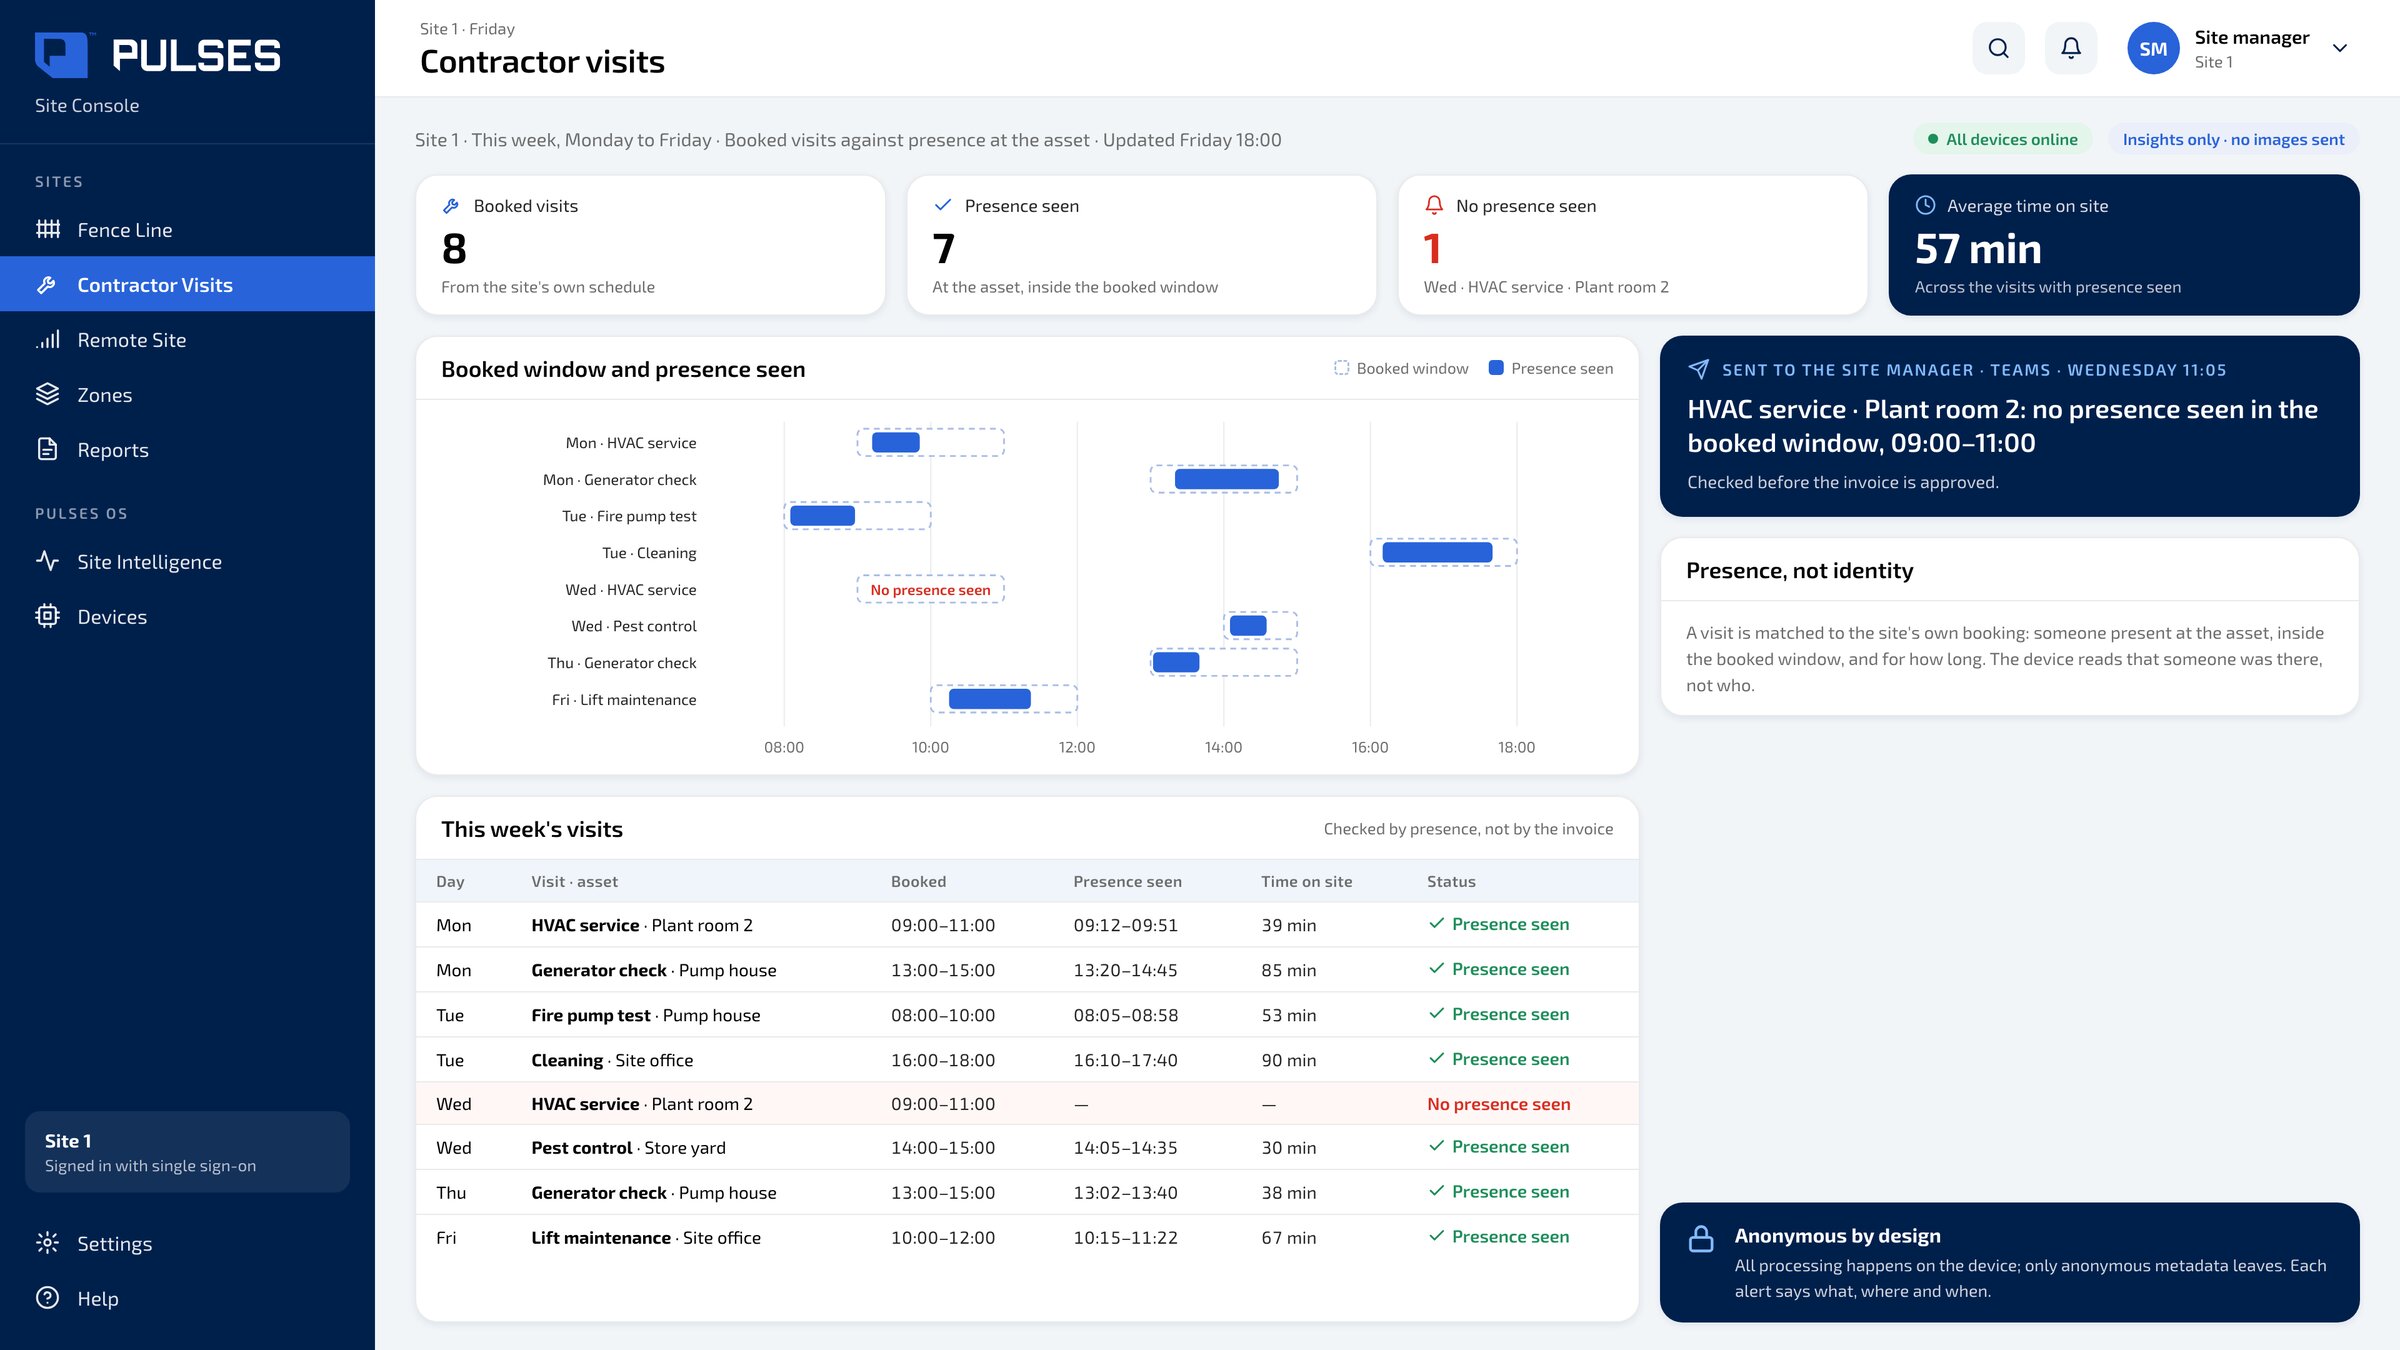Click the Pest control Store yard entry
Viewport: 2400px width, 1350px height.
(628, 1148)
